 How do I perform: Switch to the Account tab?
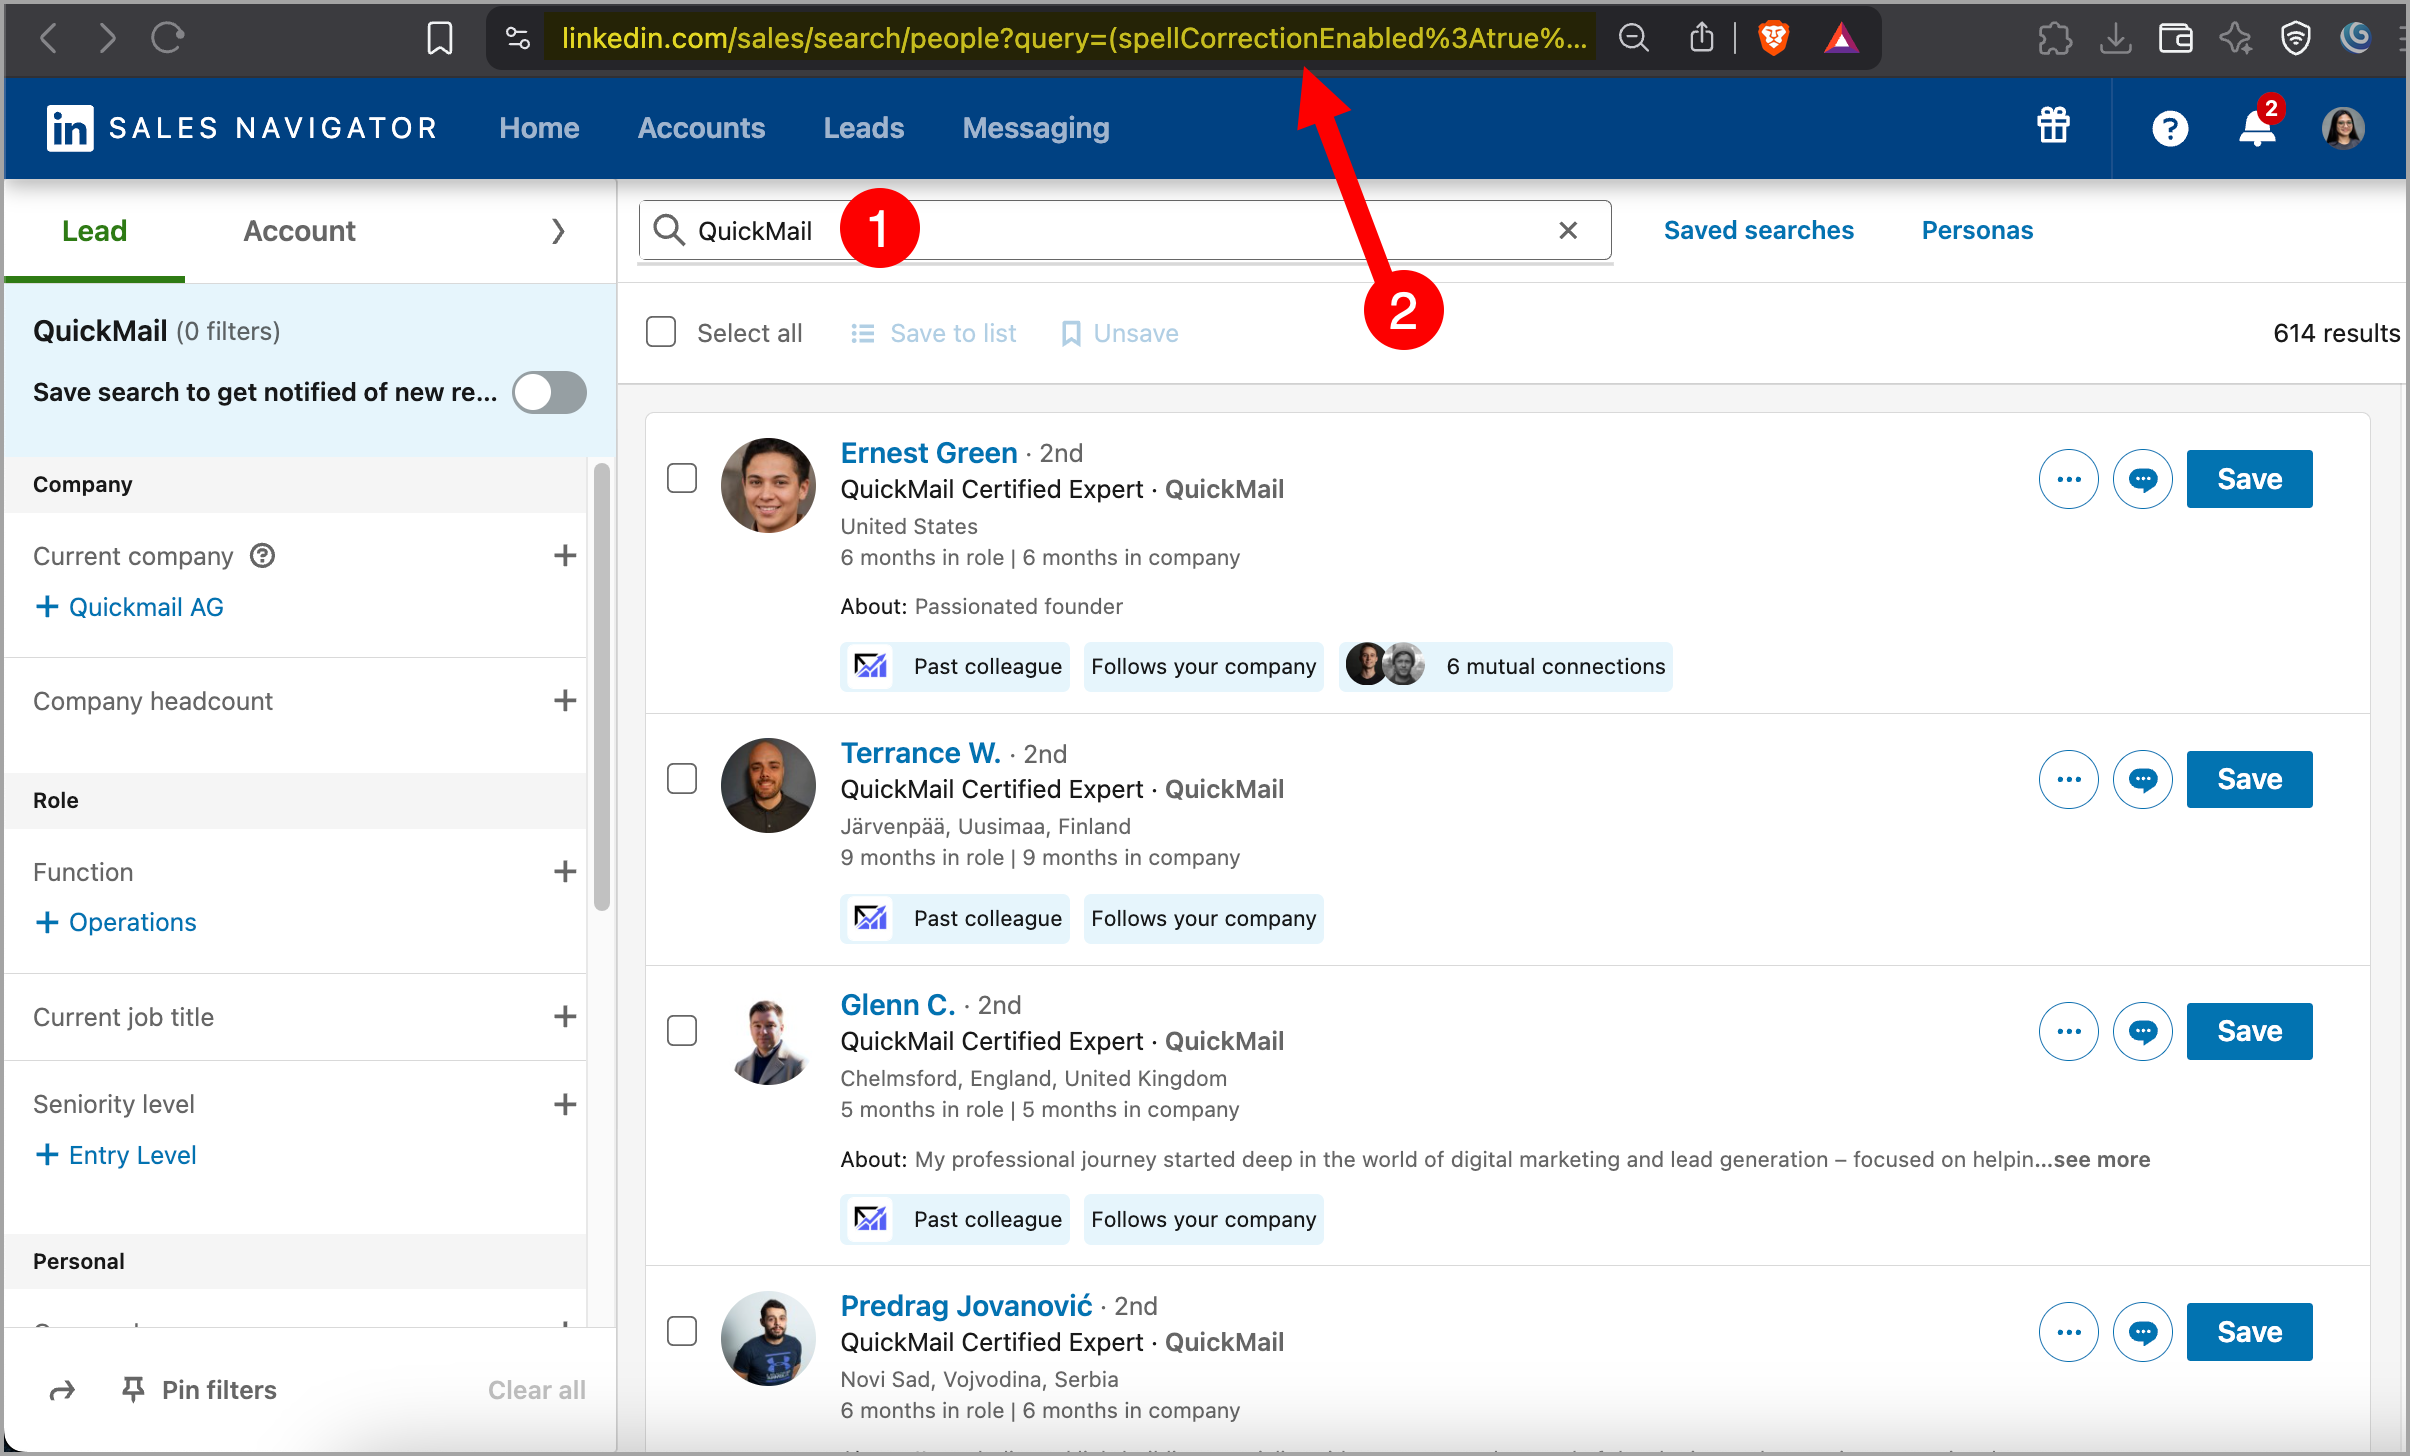(299, 231)
